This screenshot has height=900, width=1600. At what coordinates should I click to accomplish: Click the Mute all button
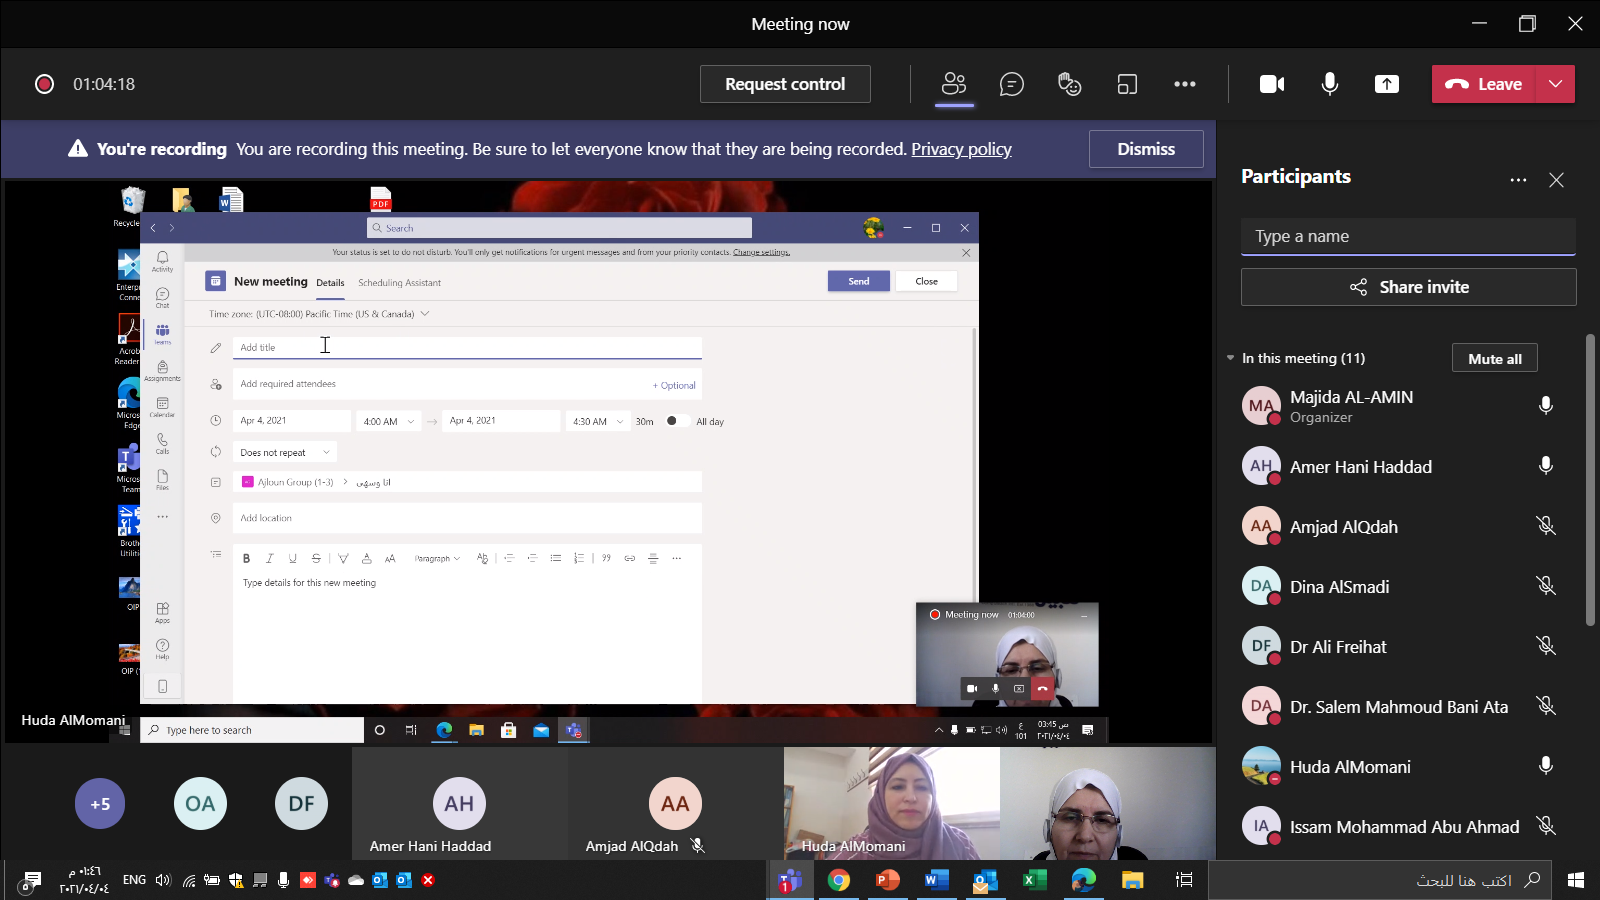pos(1495,358)
